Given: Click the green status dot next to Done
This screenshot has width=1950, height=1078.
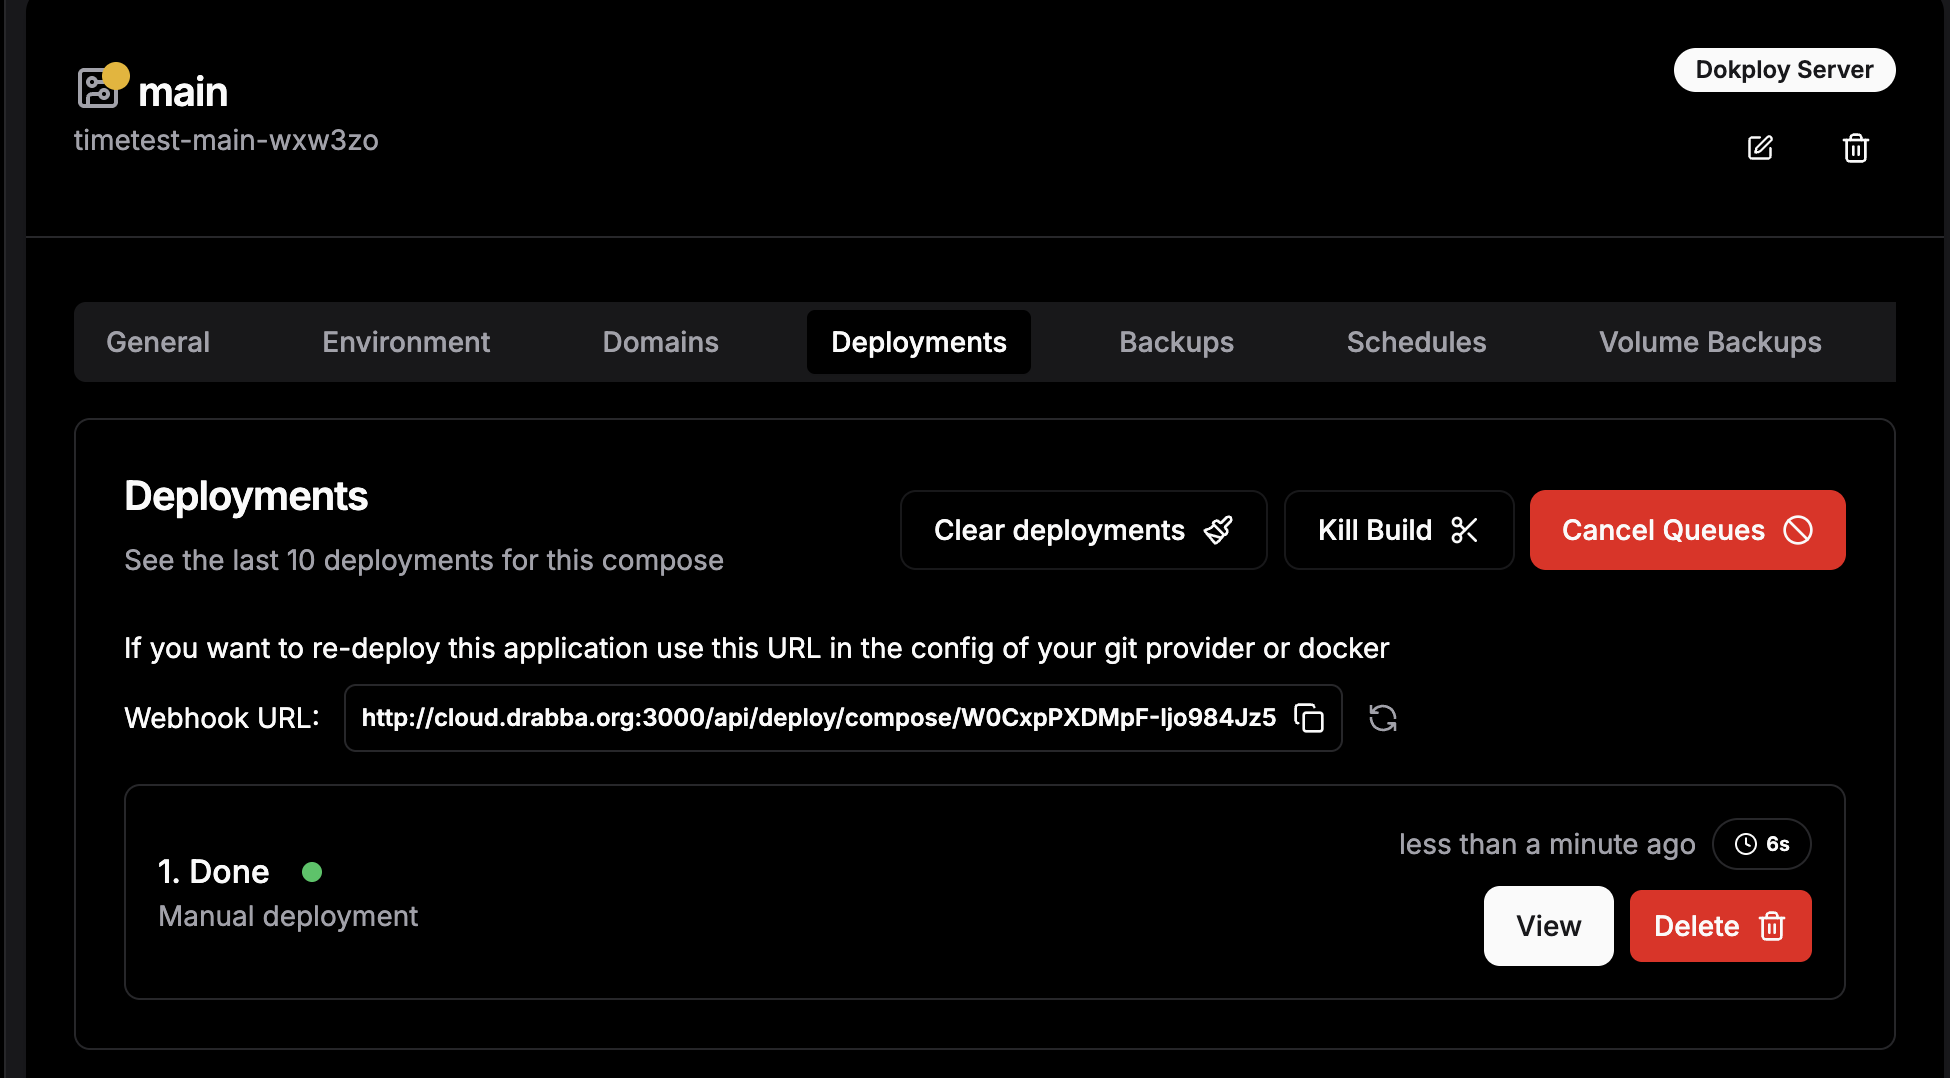Looking at the screenshot, I should click(312, 872).
